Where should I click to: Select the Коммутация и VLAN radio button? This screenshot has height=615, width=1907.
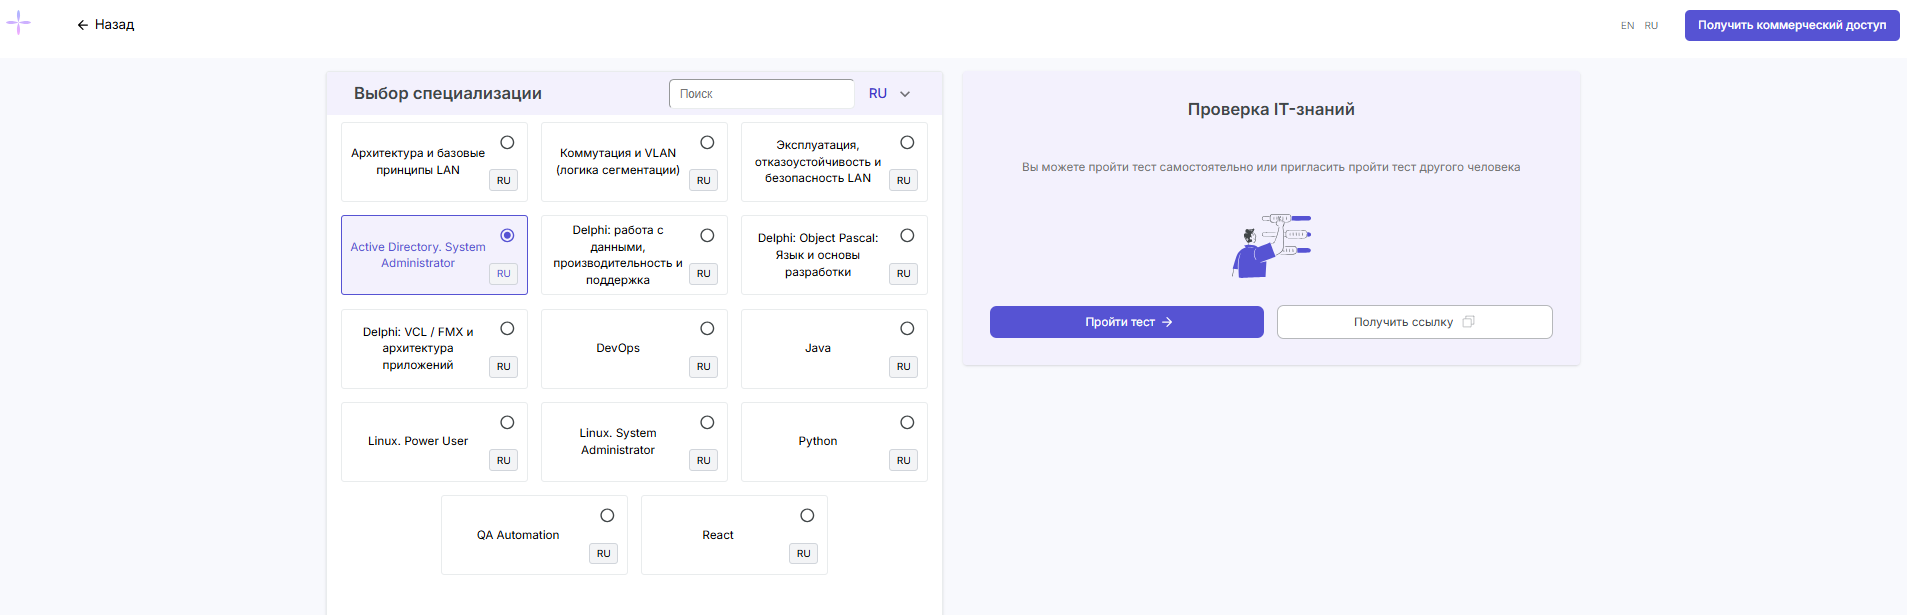pyautogui.click(x=707, y=143)
